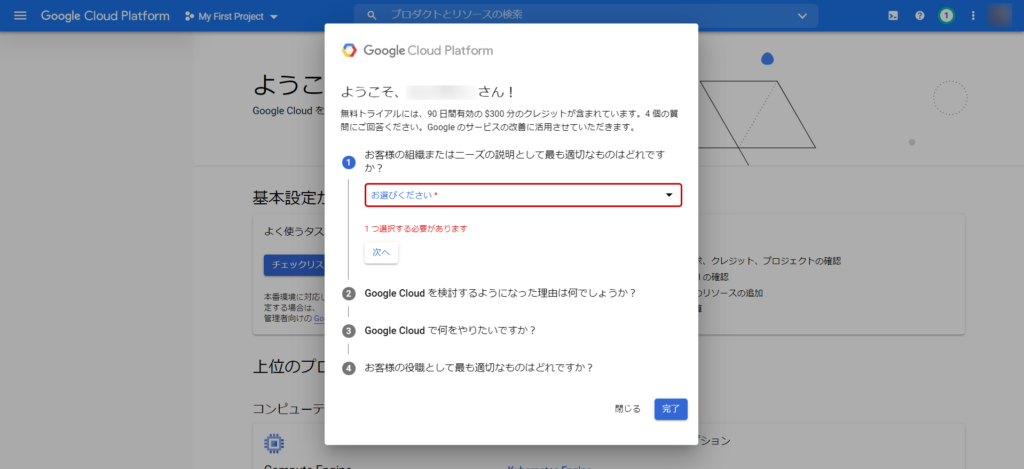Expand step 2 Google Cloud を検討する理由
1024x469 pixels.
(x=500, y=293)
